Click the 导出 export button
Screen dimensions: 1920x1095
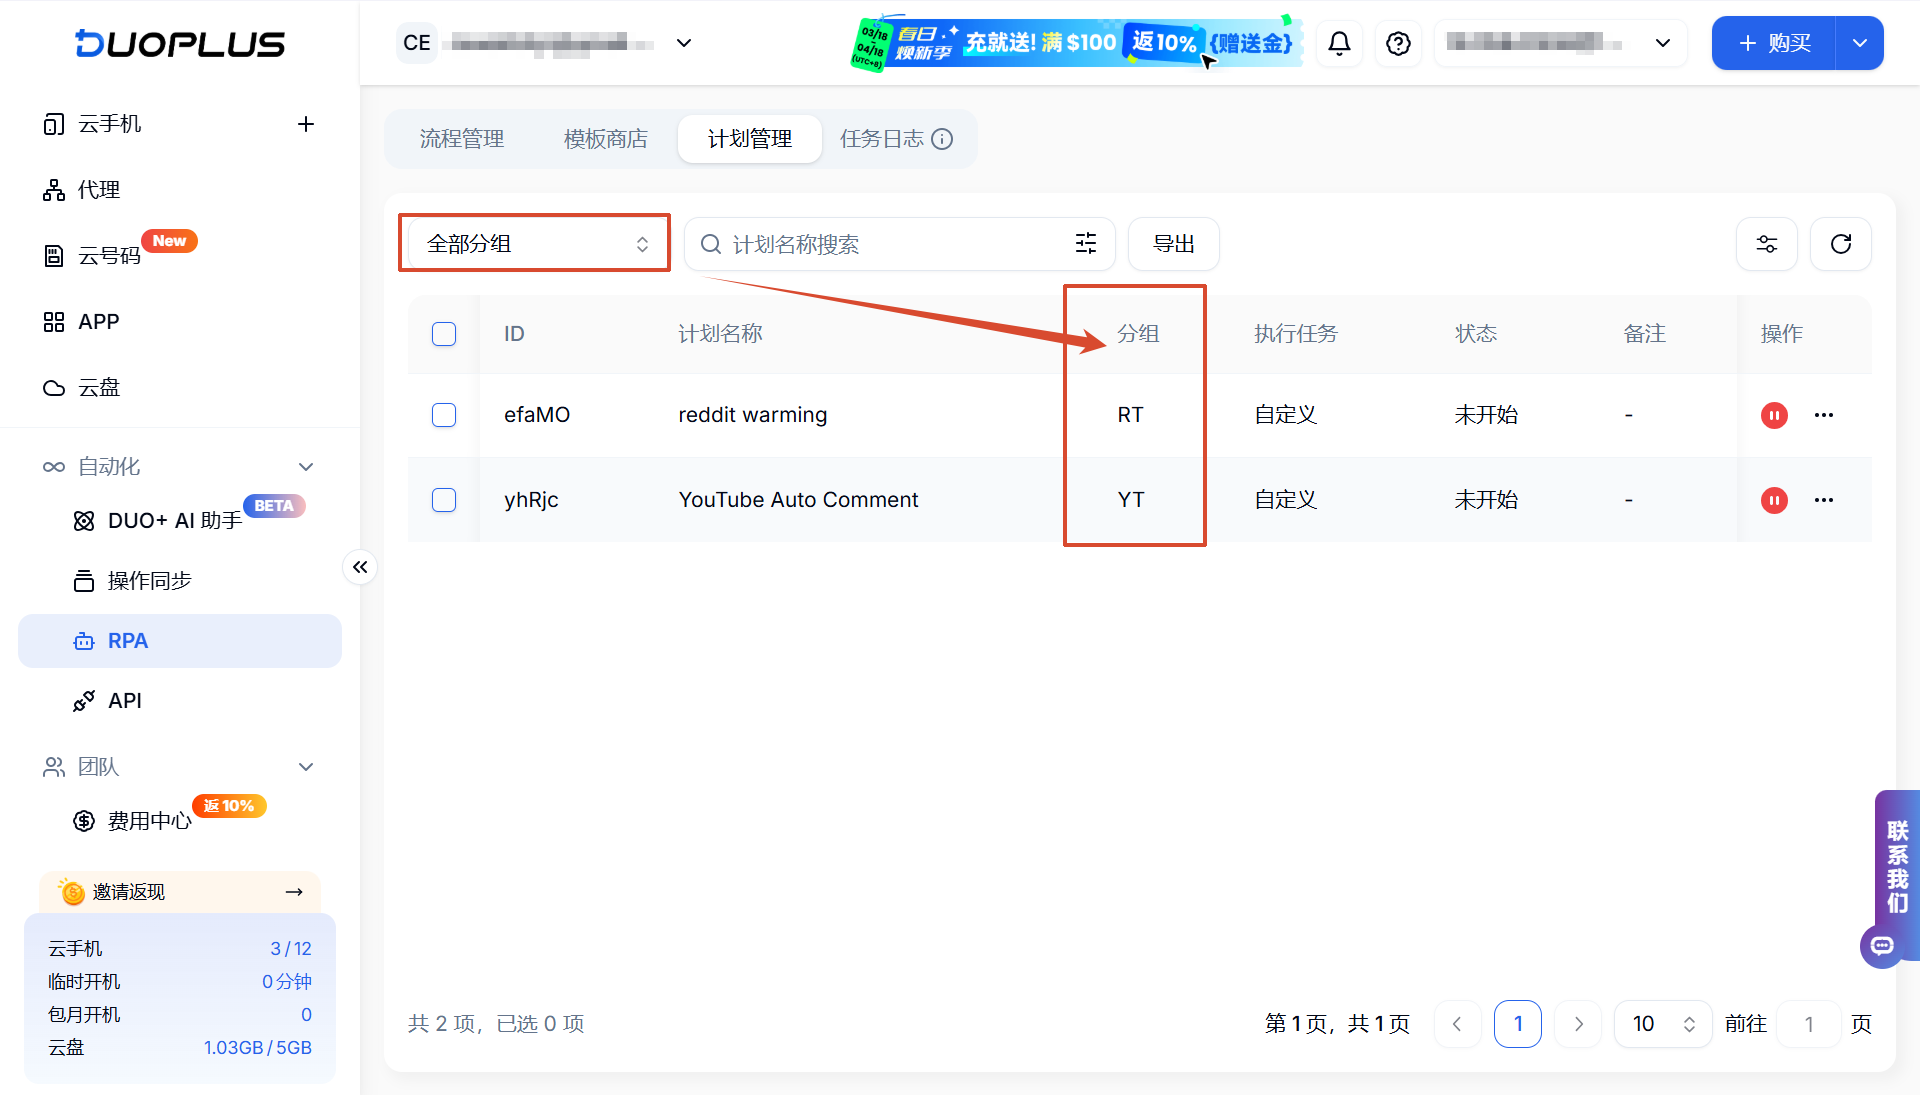1173,244
